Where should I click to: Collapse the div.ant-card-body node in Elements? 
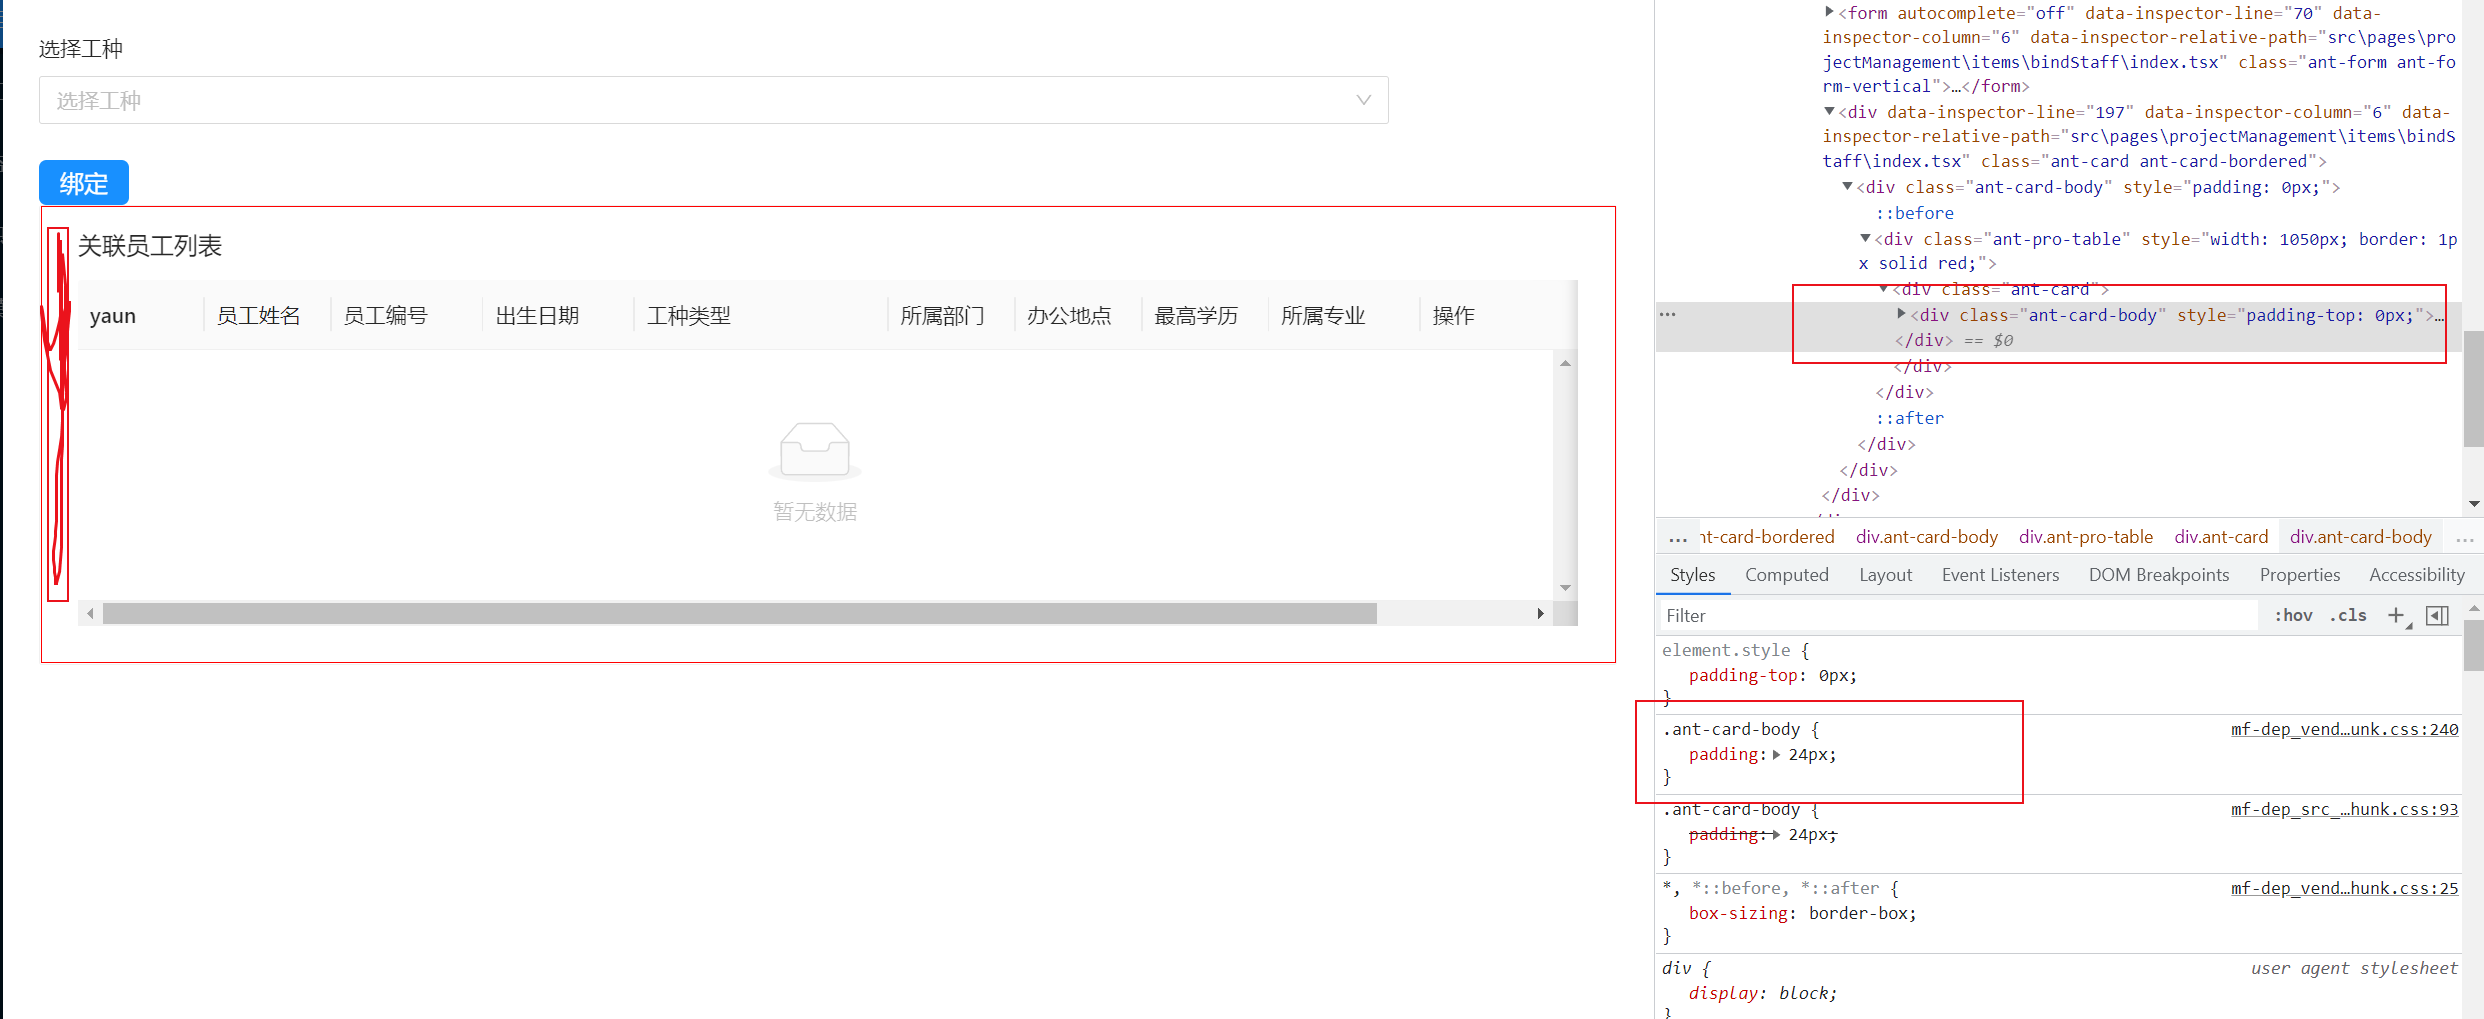coord(1847,187)
